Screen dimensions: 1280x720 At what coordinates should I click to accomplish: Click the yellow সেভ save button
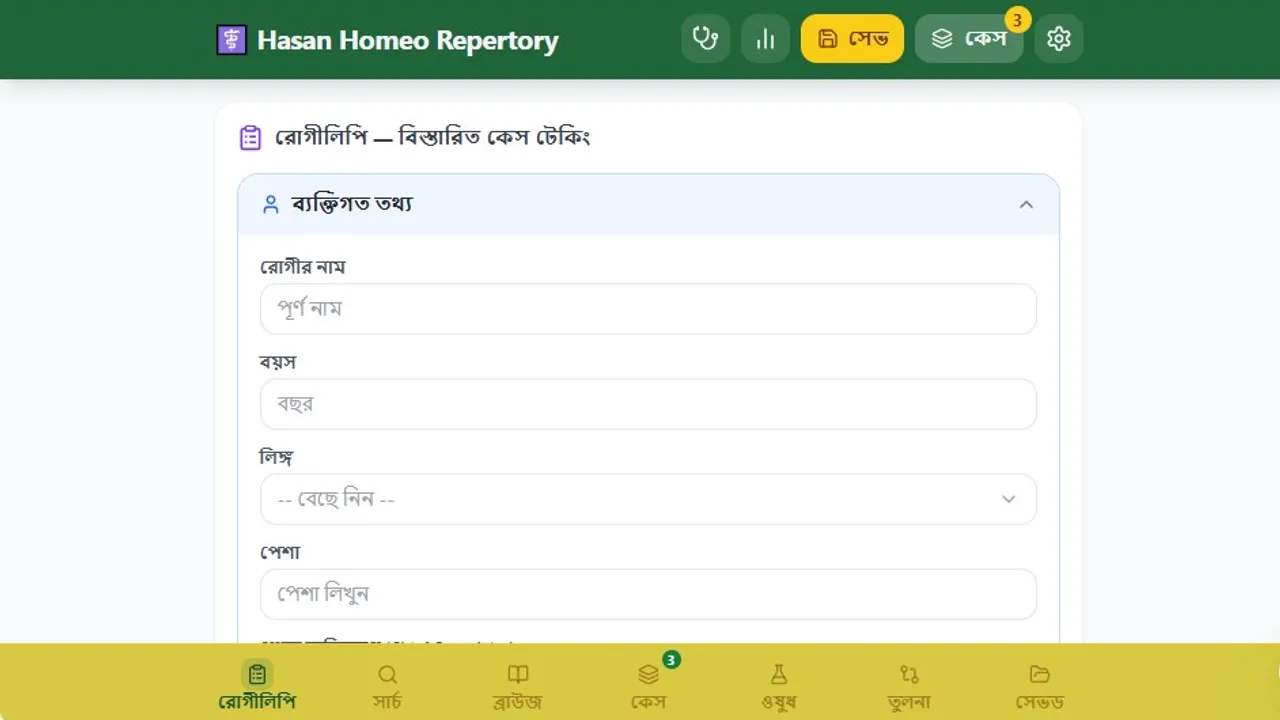852,39
